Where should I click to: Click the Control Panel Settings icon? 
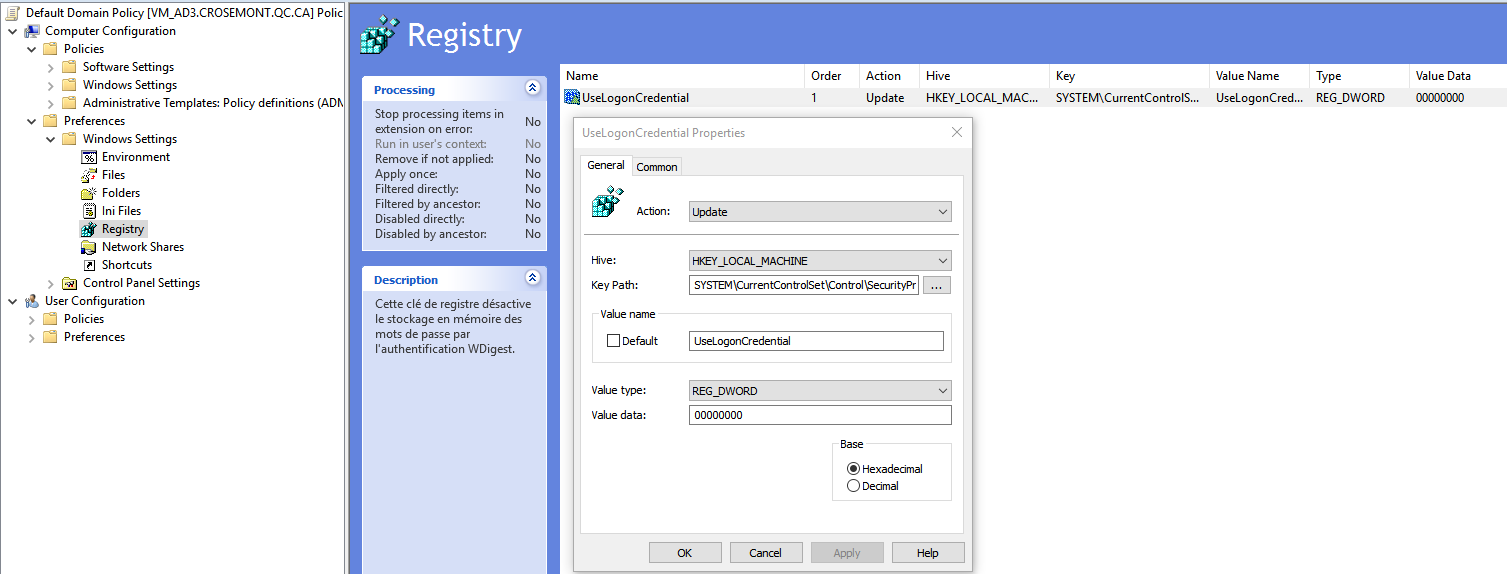click(69, 283)
